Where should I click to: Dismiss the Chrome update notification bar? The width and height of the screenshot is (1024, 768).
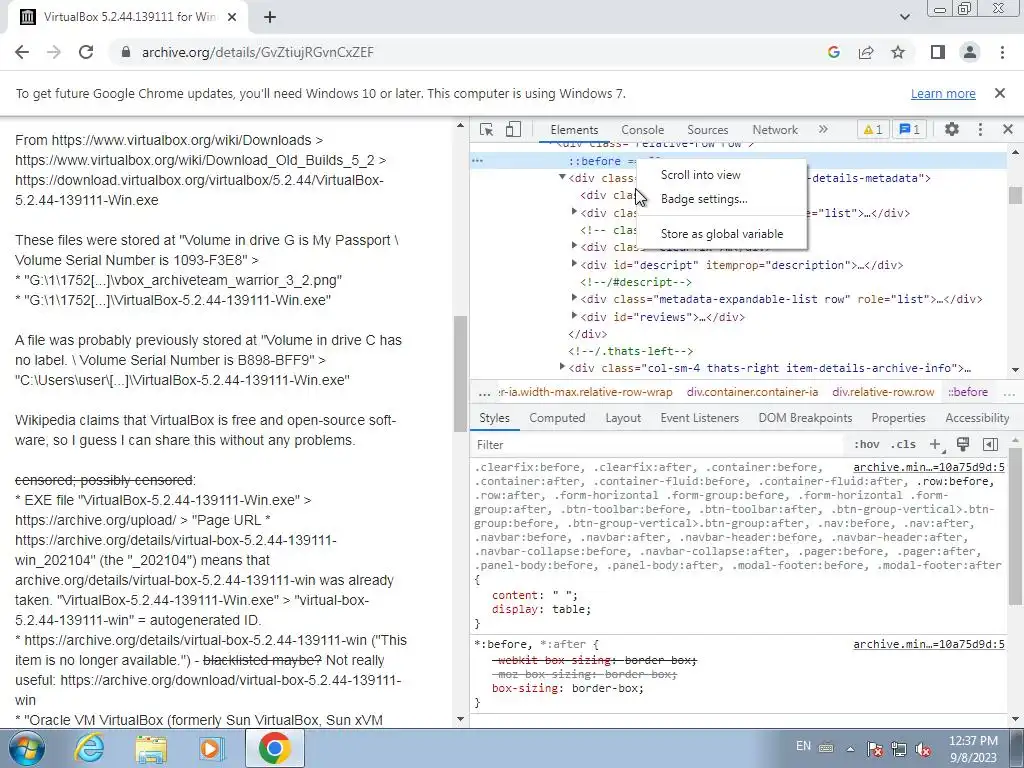(1000, 93)
